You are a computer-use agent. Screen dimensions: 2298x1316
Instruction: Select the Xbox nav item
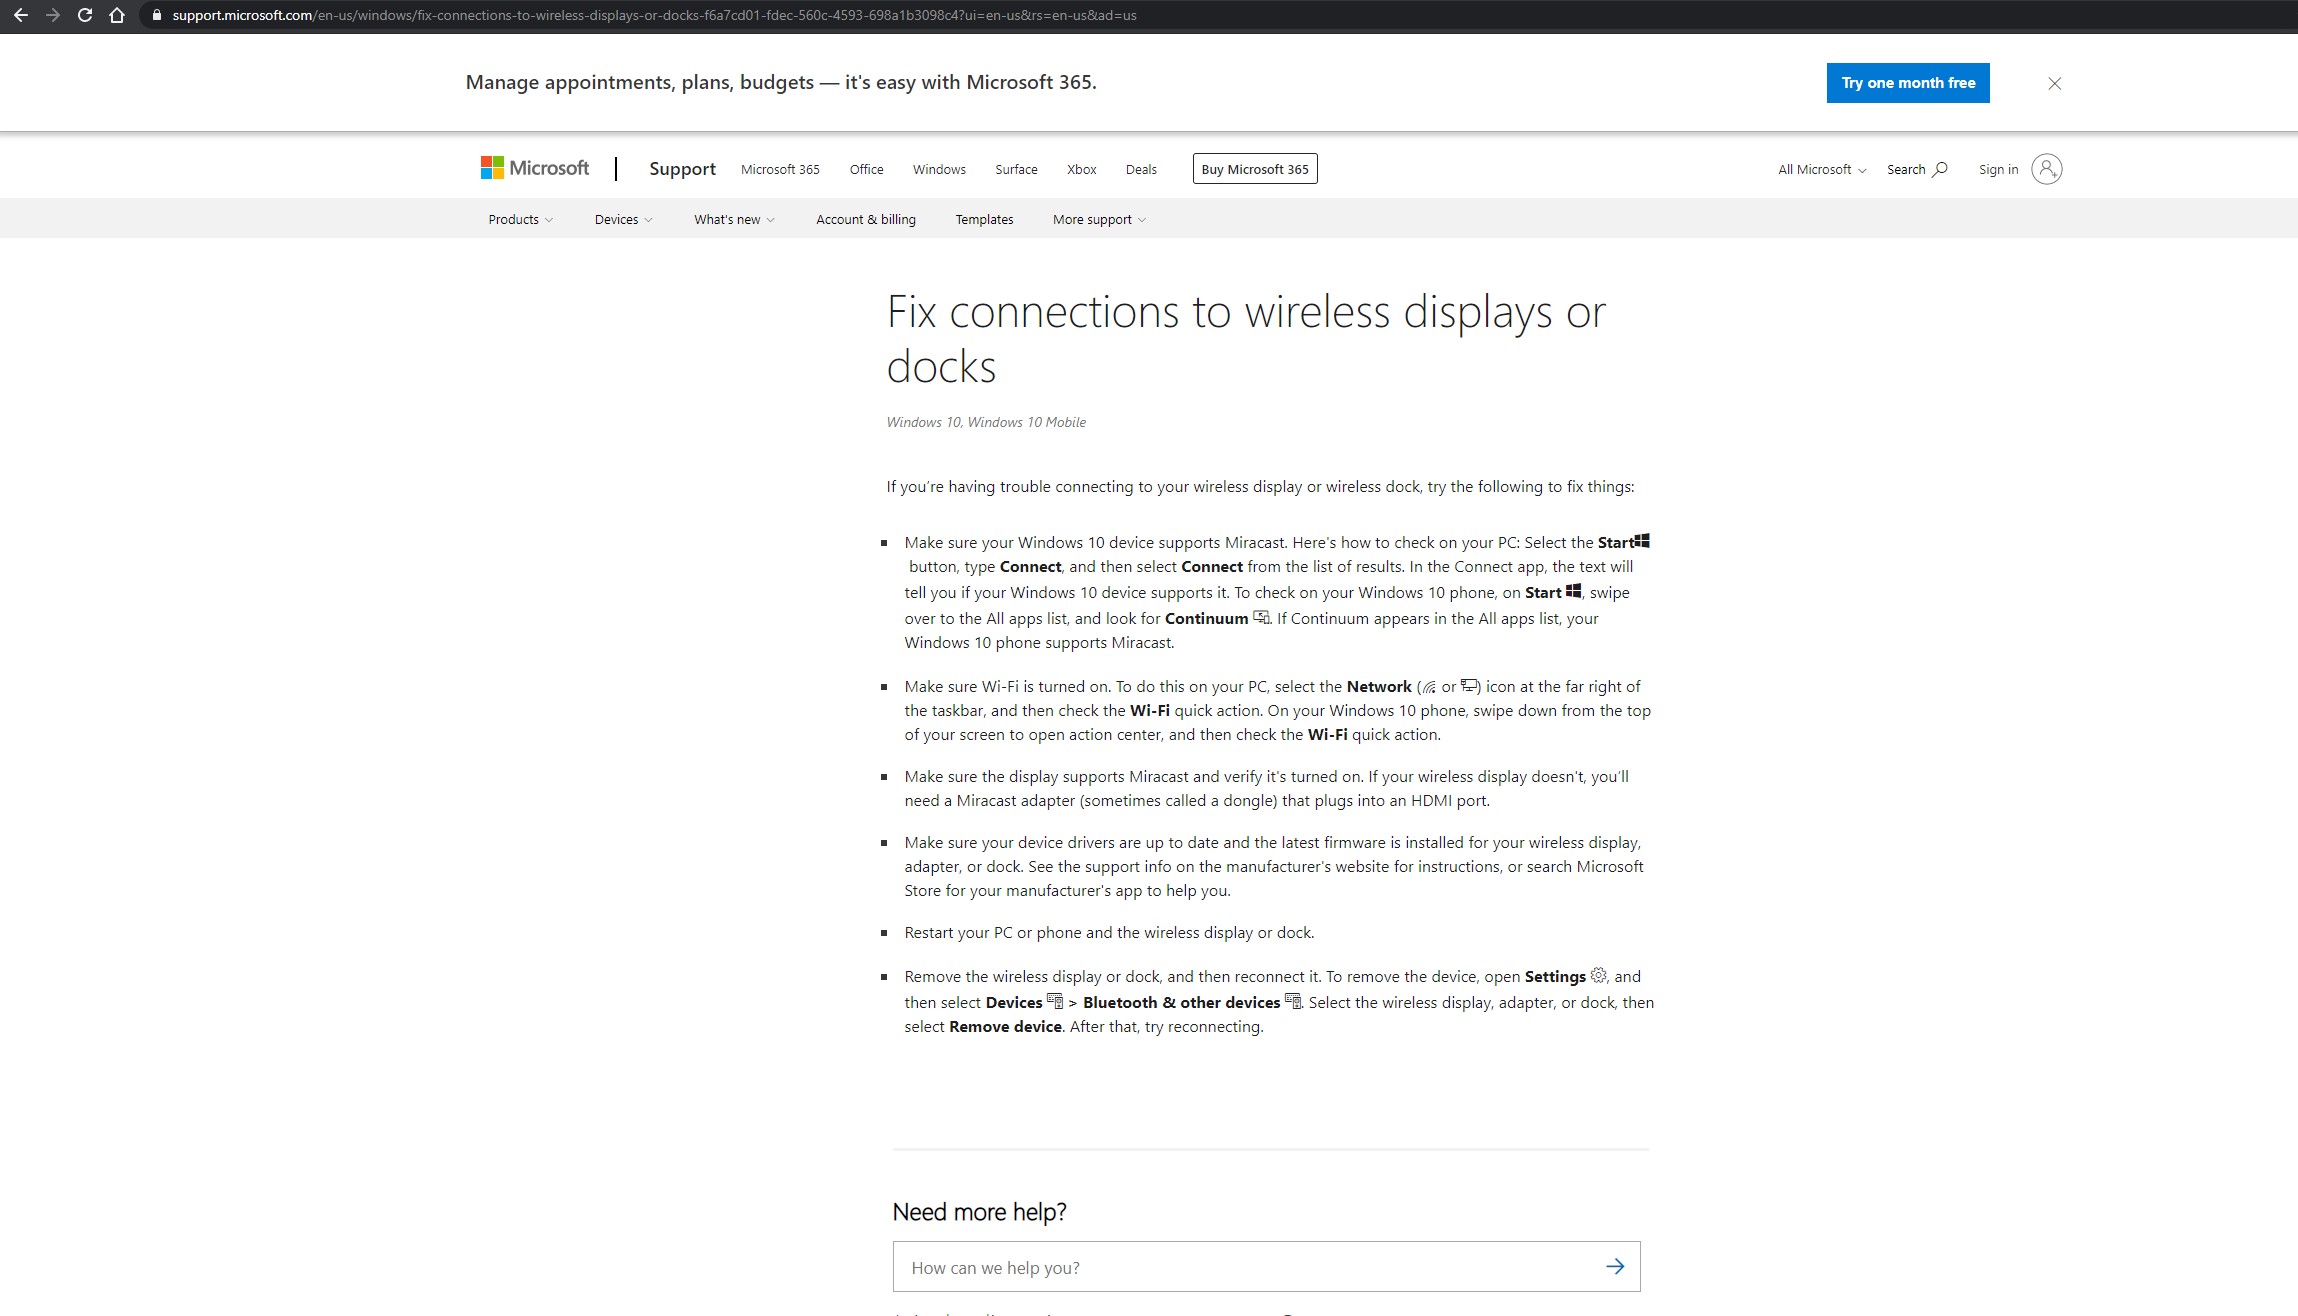coord(1081,169)
